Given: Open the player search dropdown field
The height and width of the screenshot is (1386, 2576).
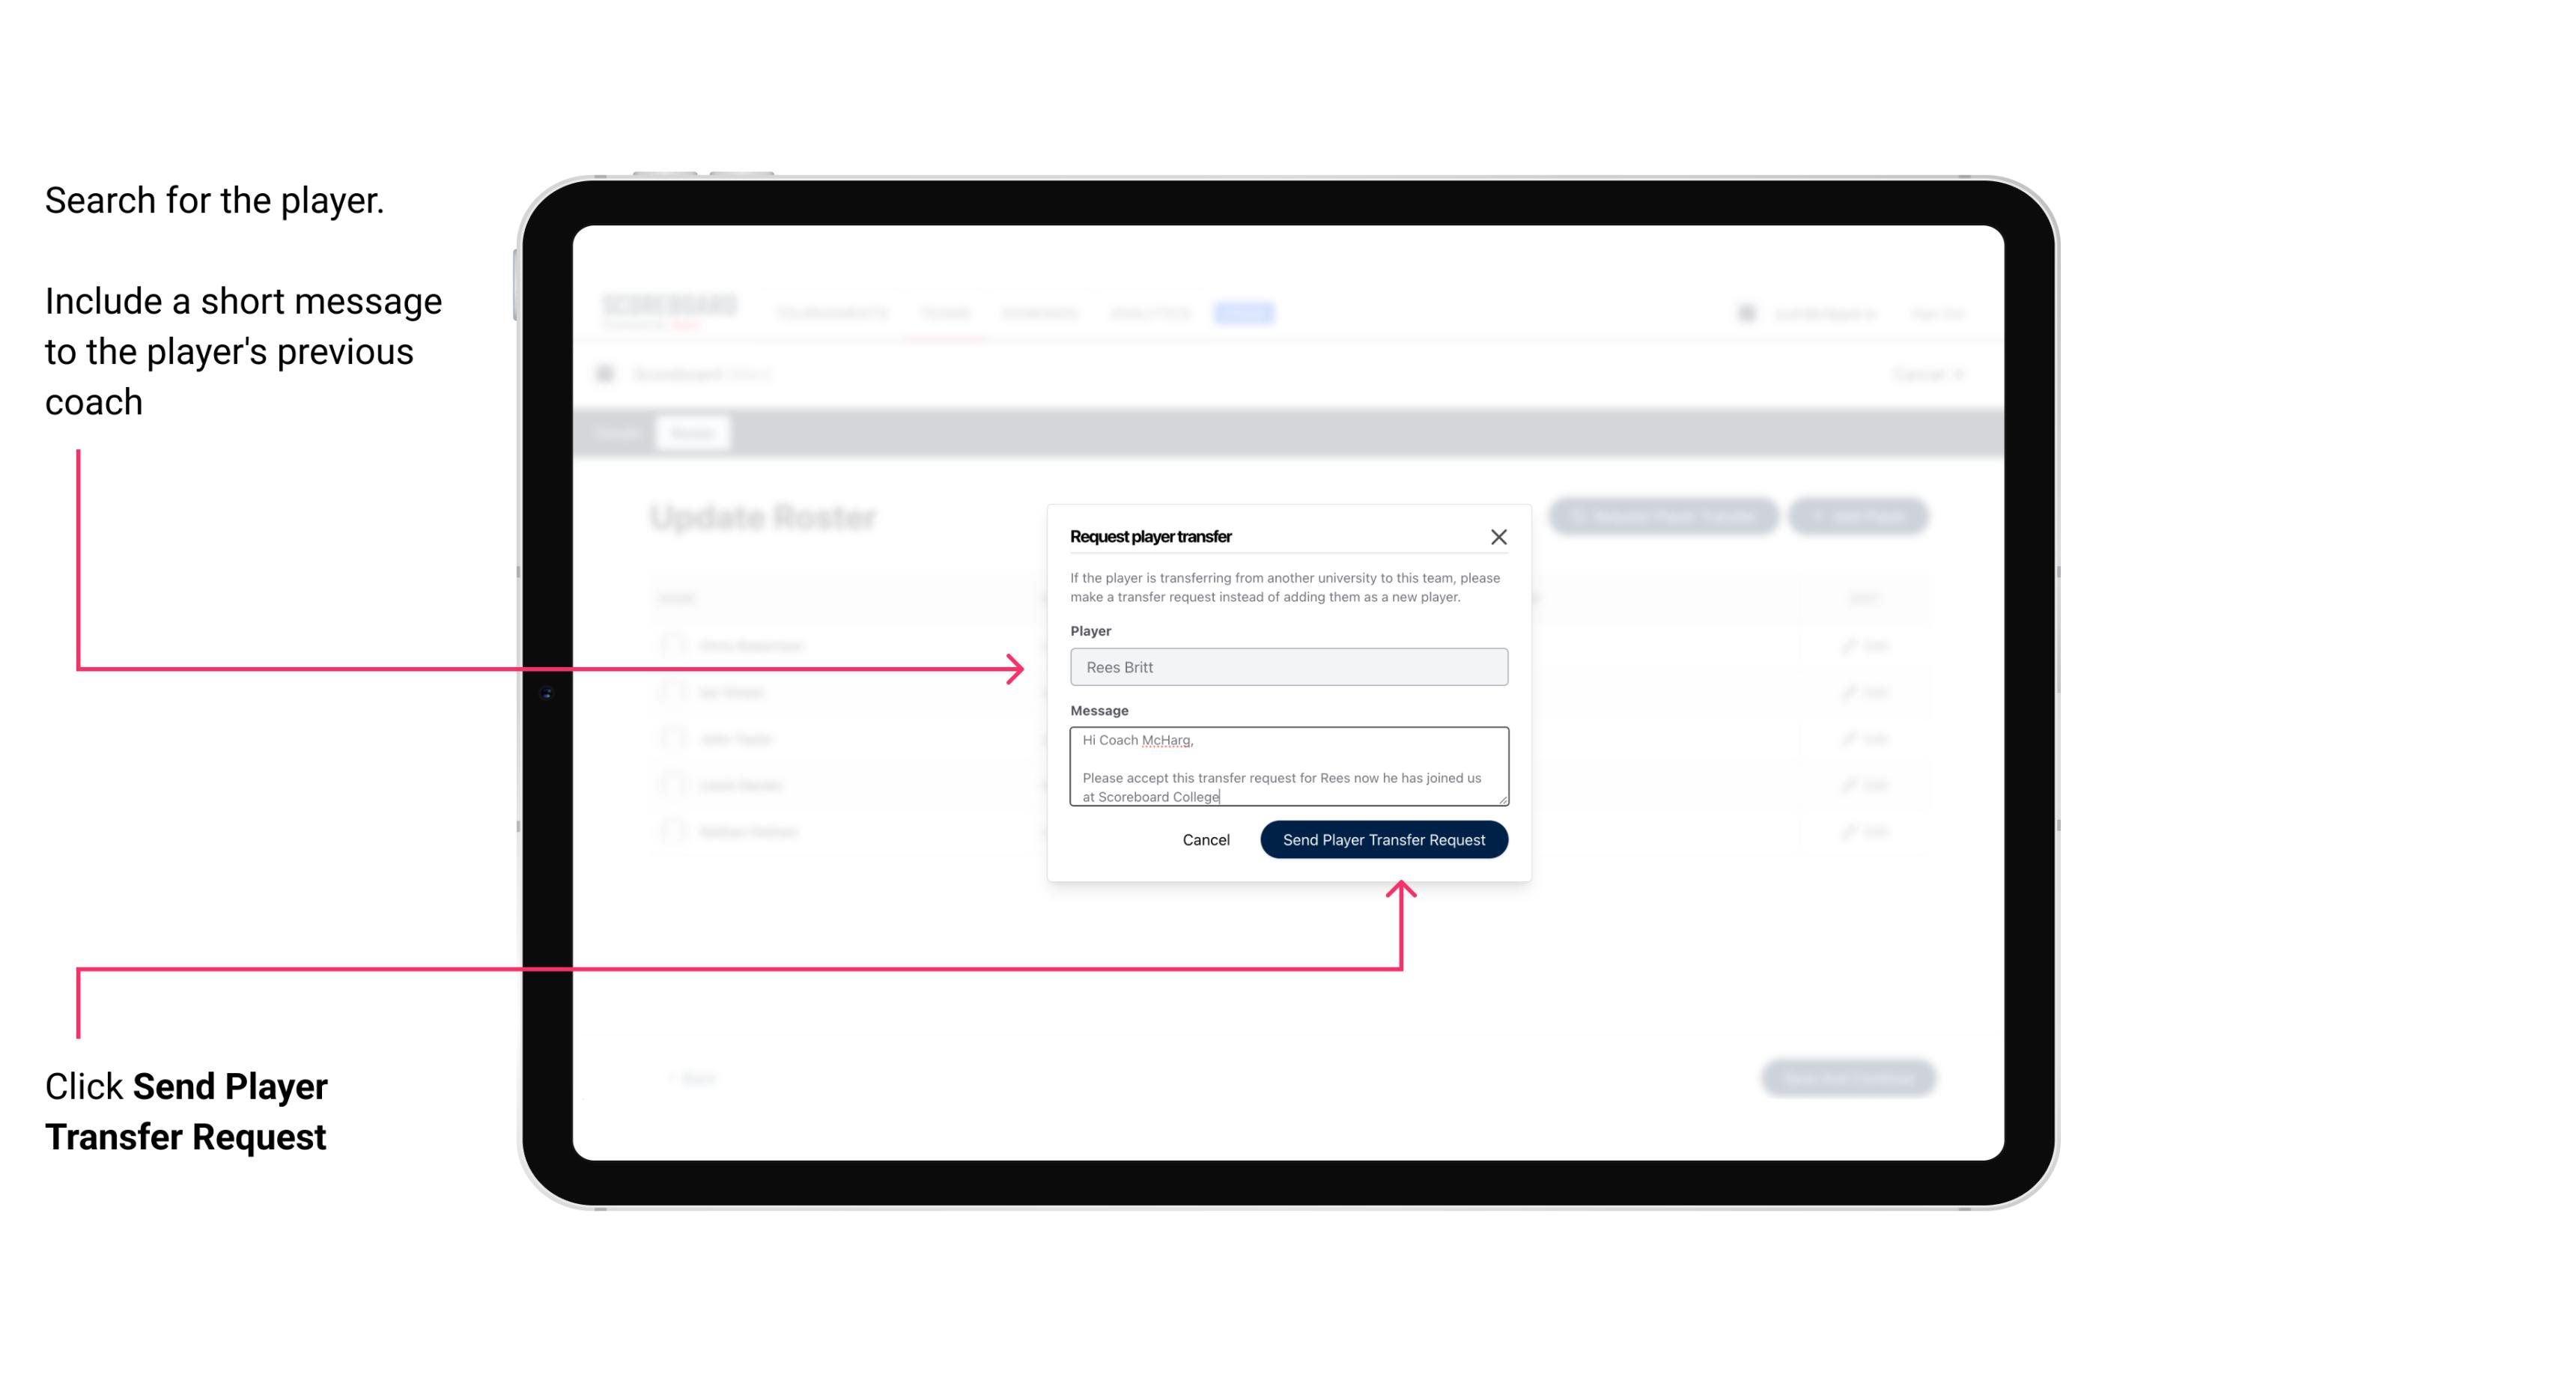Looking at the screenshot, I should [x=1287, y=666].
